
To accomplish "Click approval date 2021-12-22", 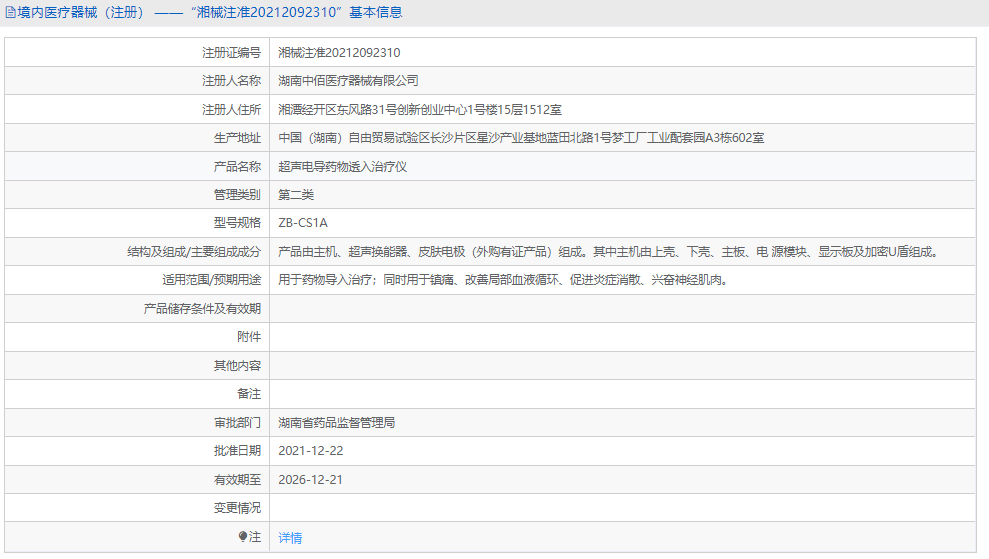I will (x=311, y=451).
